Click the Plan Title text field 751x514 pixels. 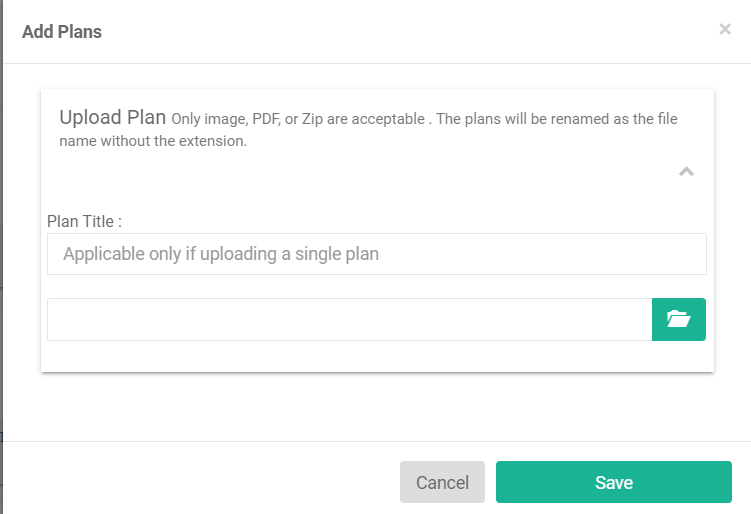[376, 254]
